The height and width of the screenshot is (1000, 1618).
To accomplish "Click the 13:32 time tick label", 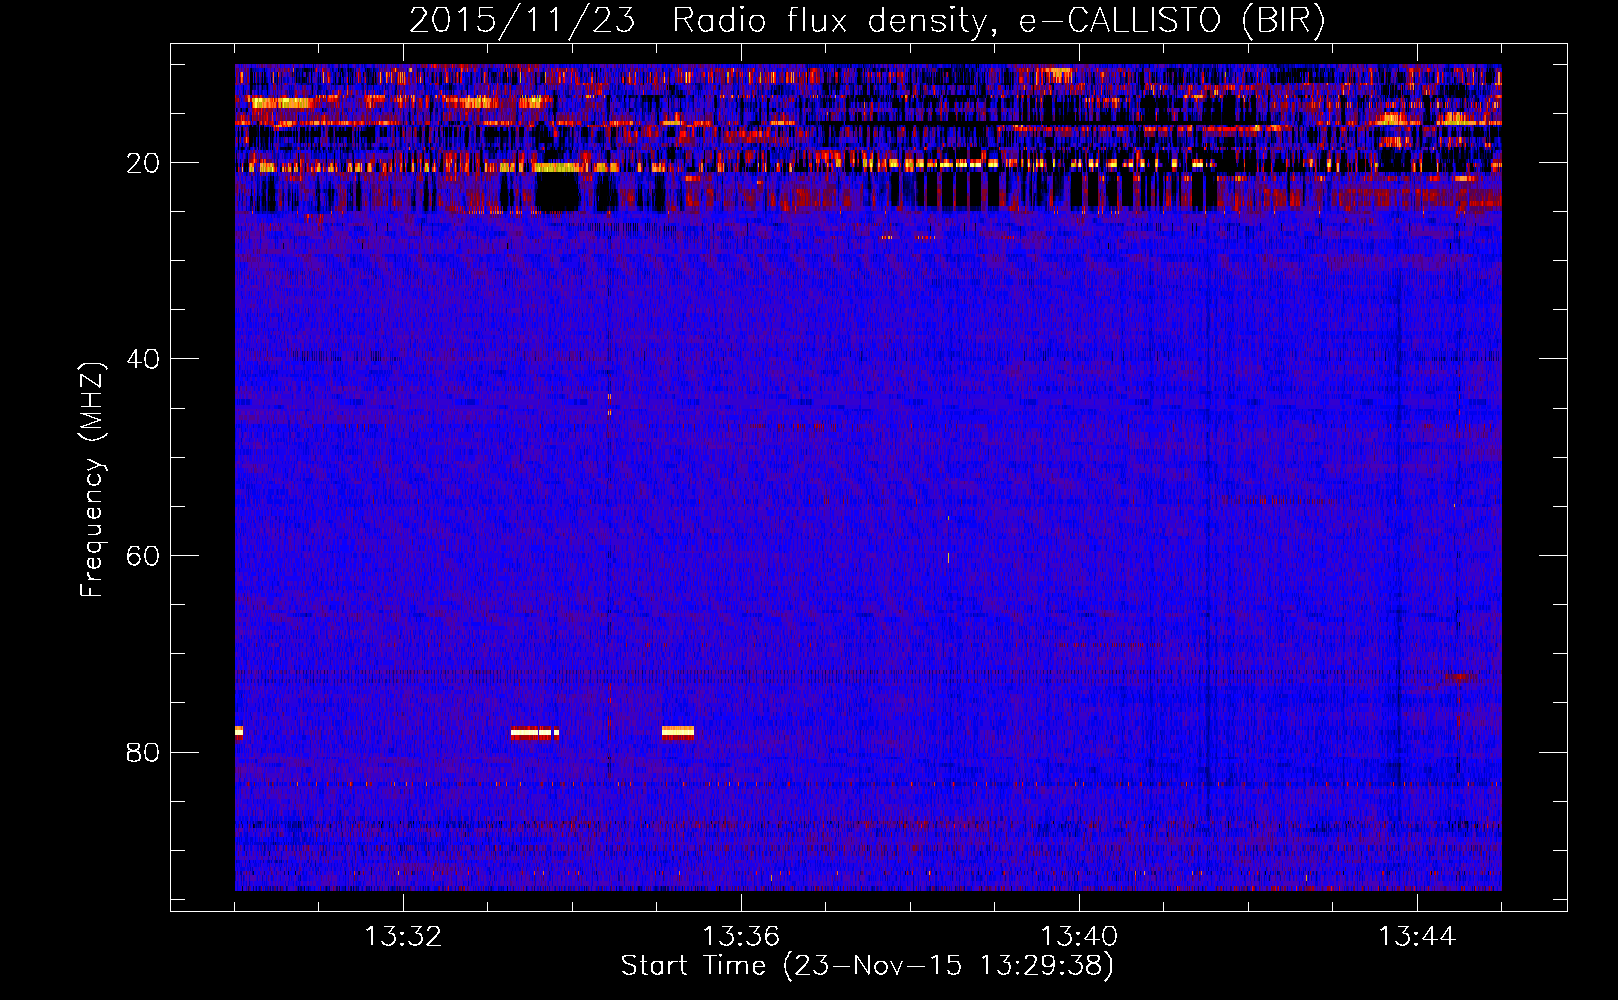I will [x=403, y=937].
